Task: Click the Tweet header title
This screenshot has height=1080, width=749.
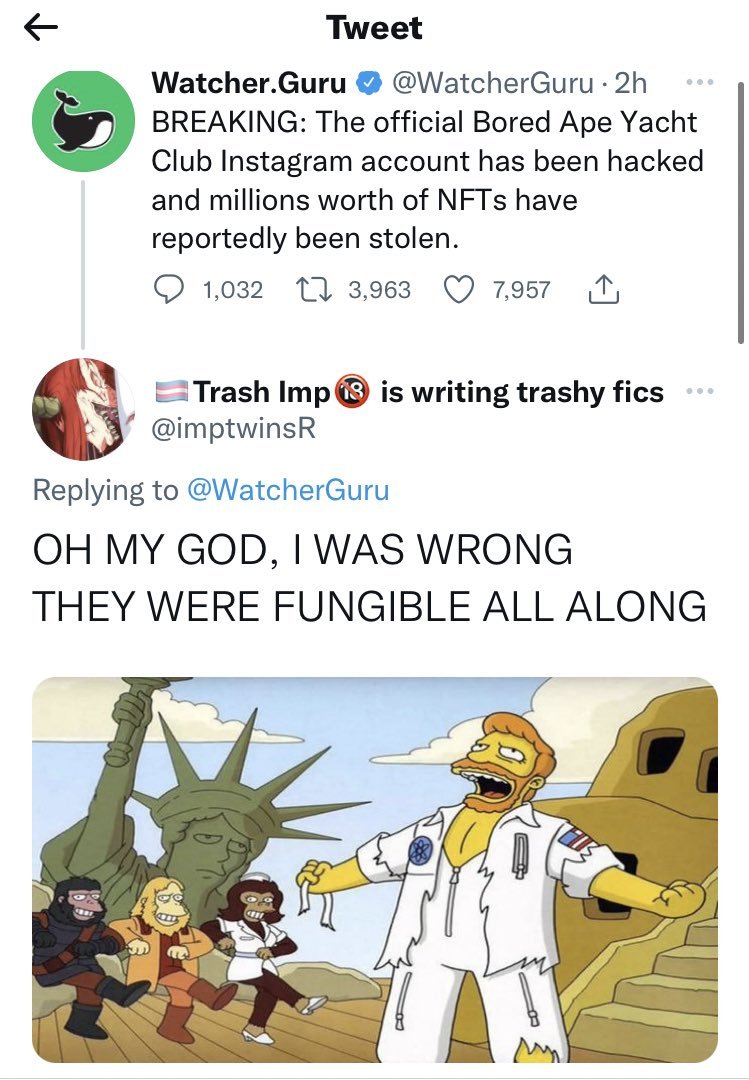Action: pyautogui.click(x=374, y=28)
